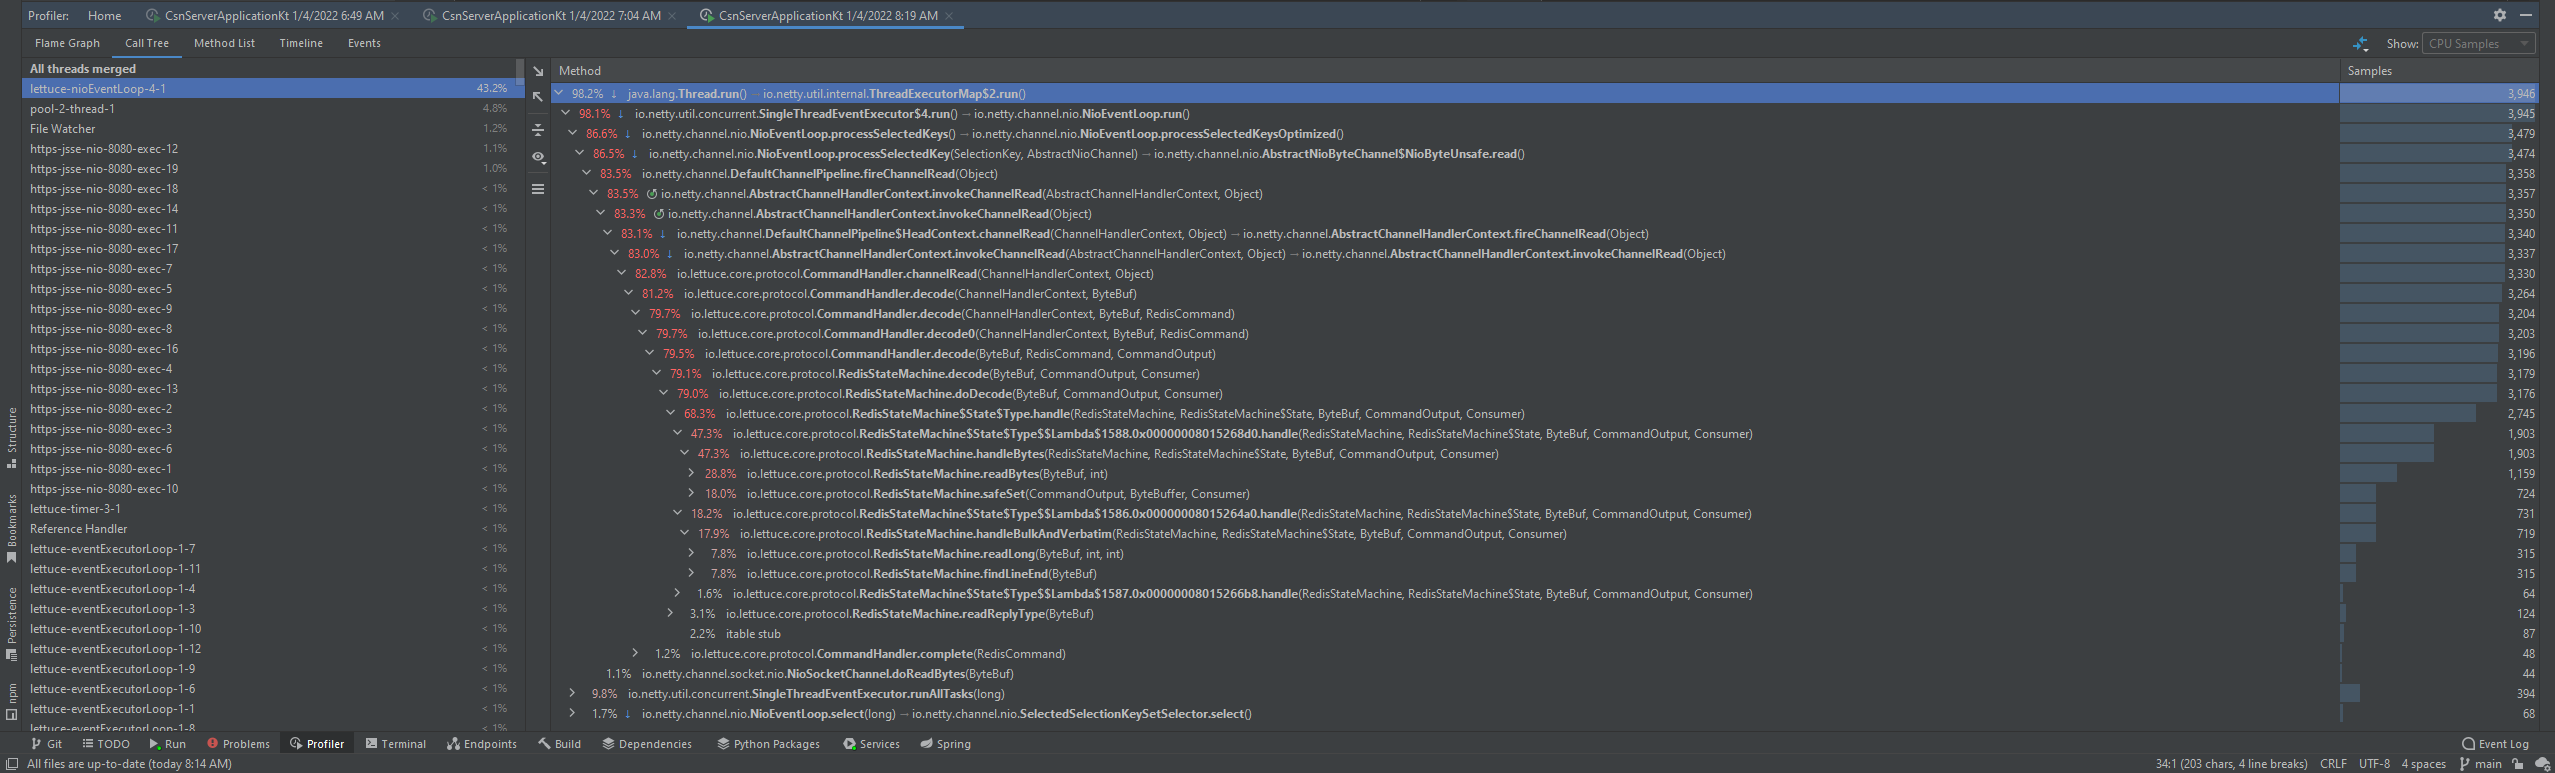This screenshot has height=773, width=2555.
Task: Open the CPU Samples show dropdown
Action: [x=2479, y=44]
